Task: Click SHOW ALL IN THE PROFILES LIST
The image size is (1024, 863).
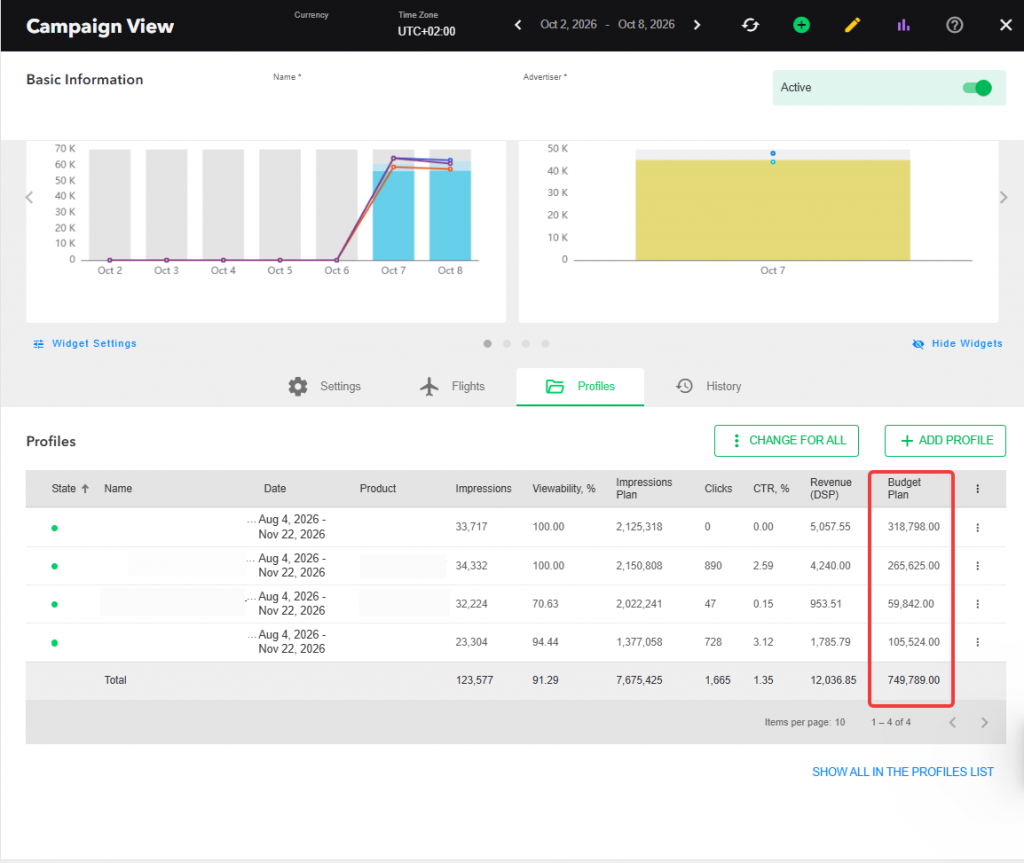Action: click(903, 772)
